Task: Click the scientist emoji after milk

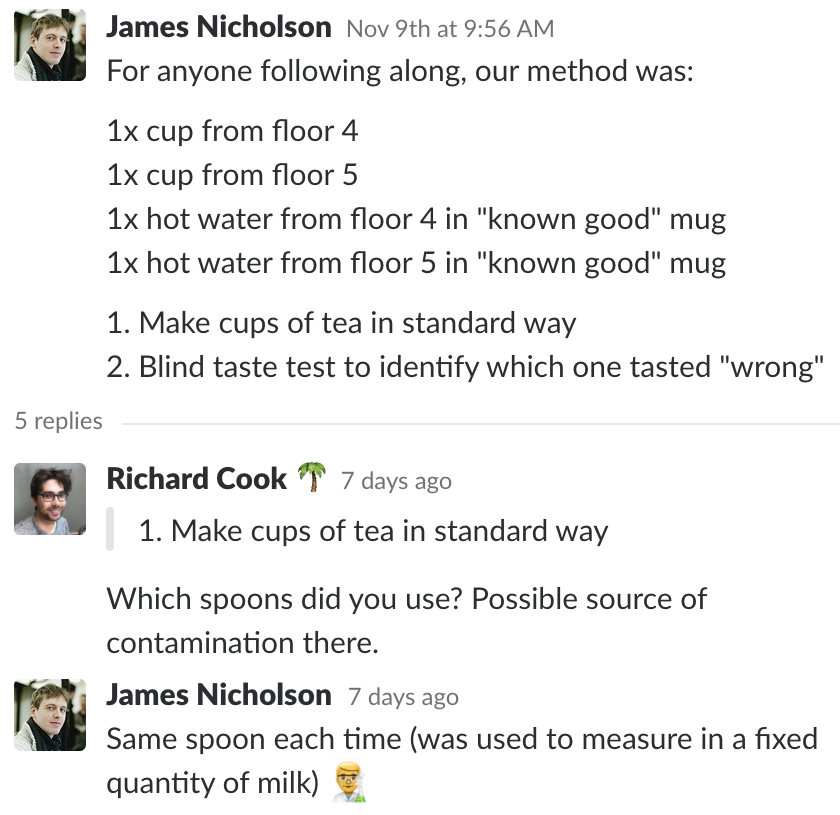Action: 350,783
